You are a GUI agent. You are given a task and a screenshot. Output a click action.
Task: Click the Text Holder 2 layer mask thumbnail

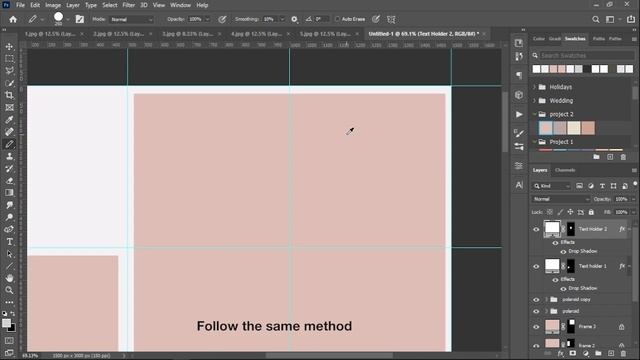click(571, 229)
